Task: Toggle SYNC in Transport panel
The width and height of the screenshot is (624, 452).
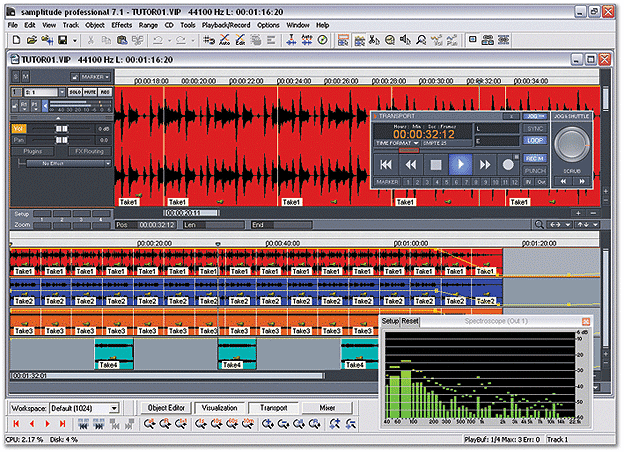Action: coord(535,129)
